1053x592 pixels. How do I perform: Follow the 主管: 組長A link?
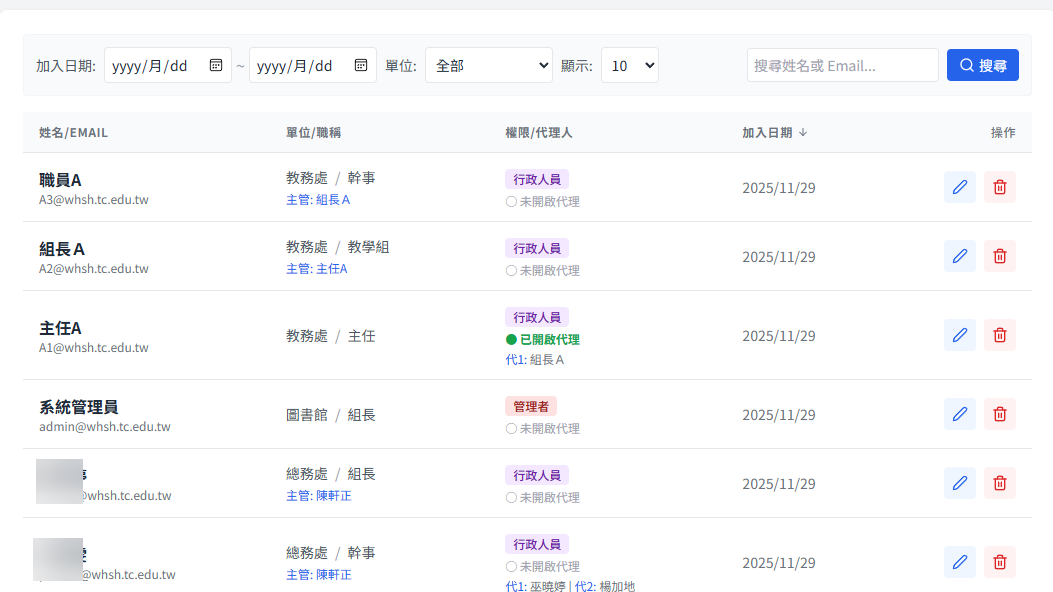[x=318, y=200]
